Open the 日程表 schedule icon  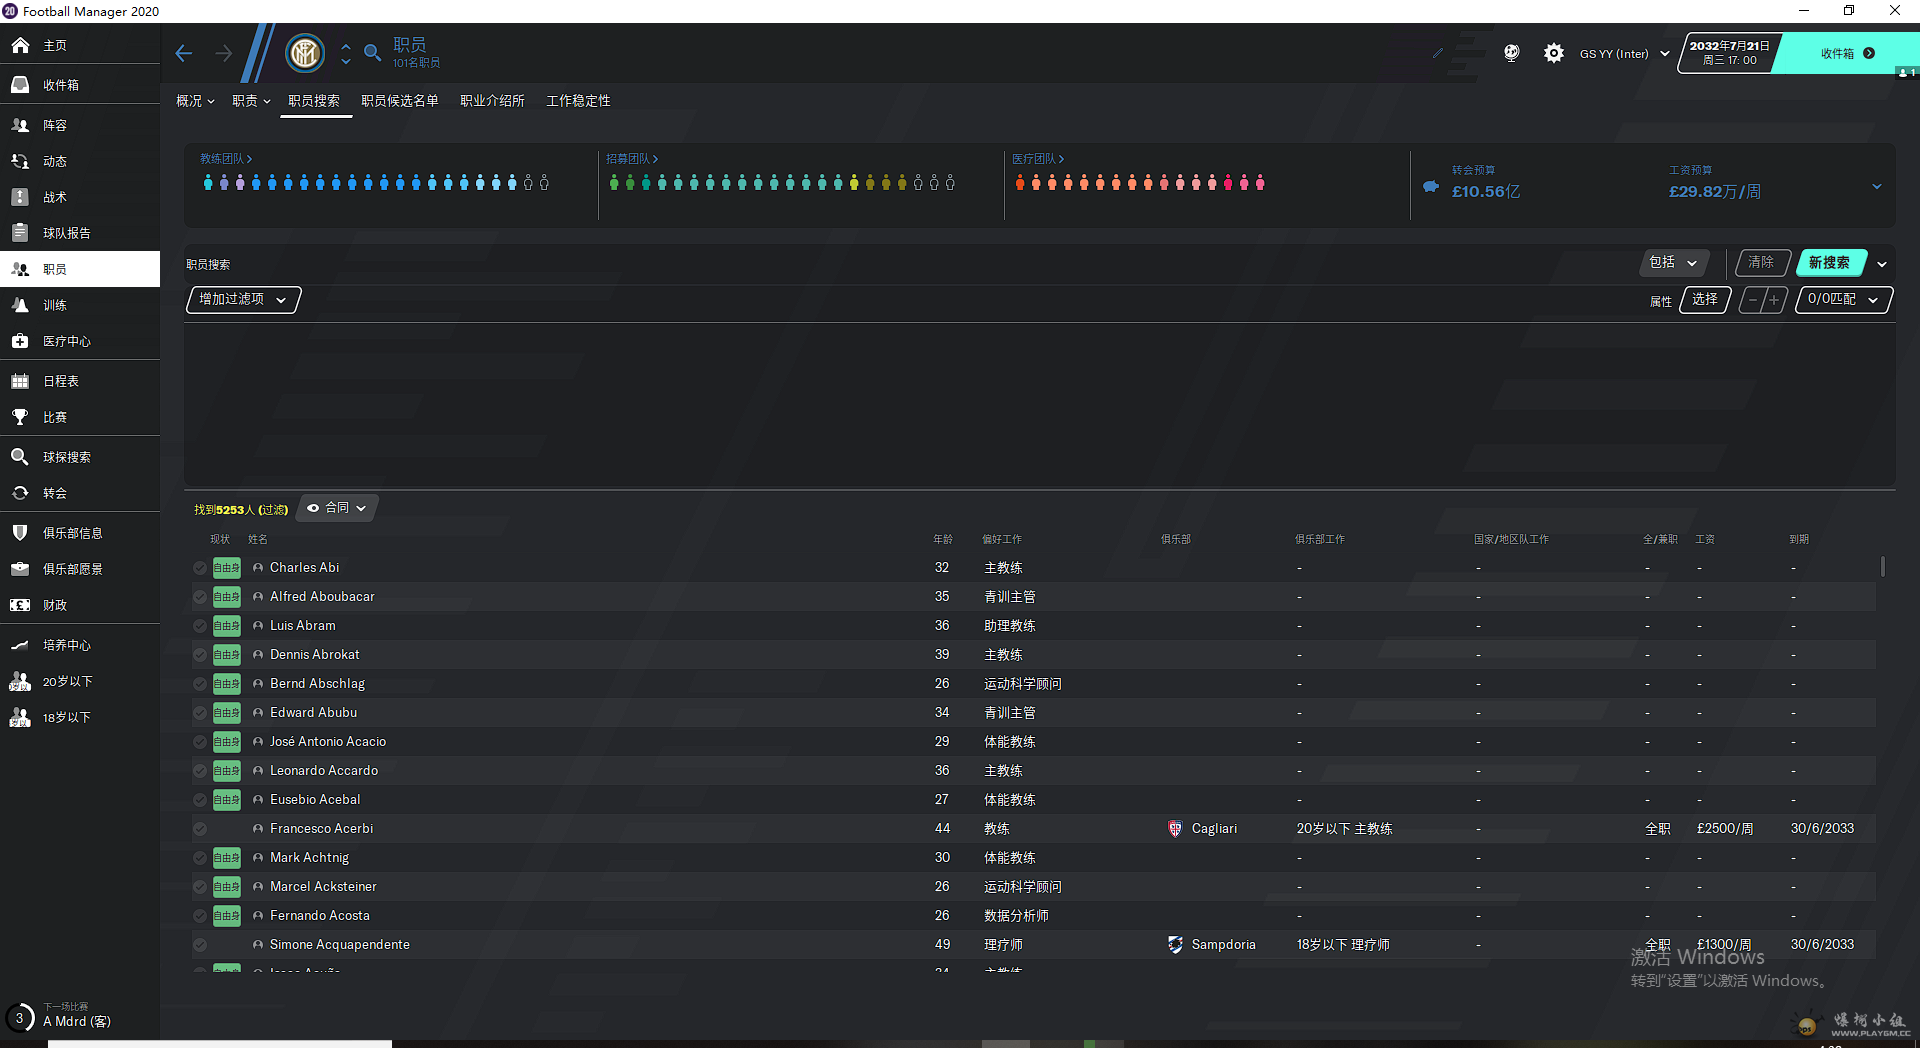[x=20, y=381]
